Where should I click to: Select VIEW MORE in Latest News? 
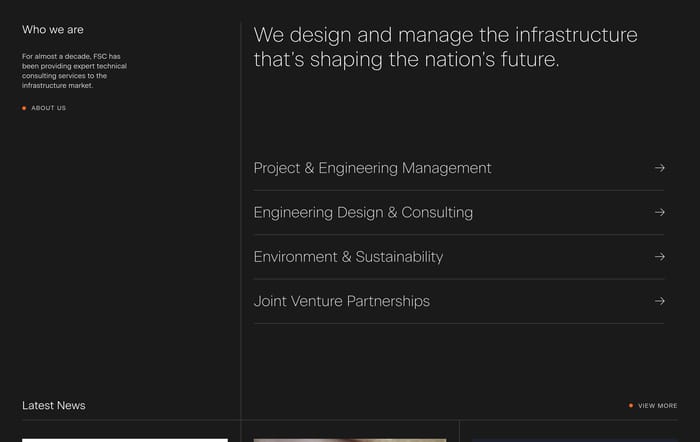coord(657,406)
